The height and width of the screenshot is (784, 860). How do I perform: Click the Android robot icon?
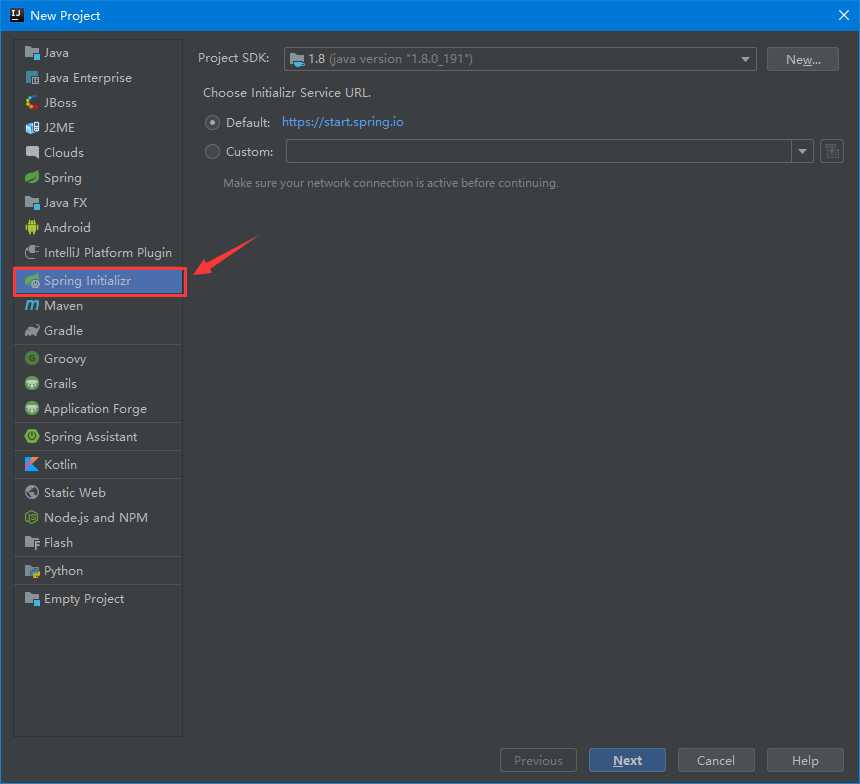(x=32, y=227)
